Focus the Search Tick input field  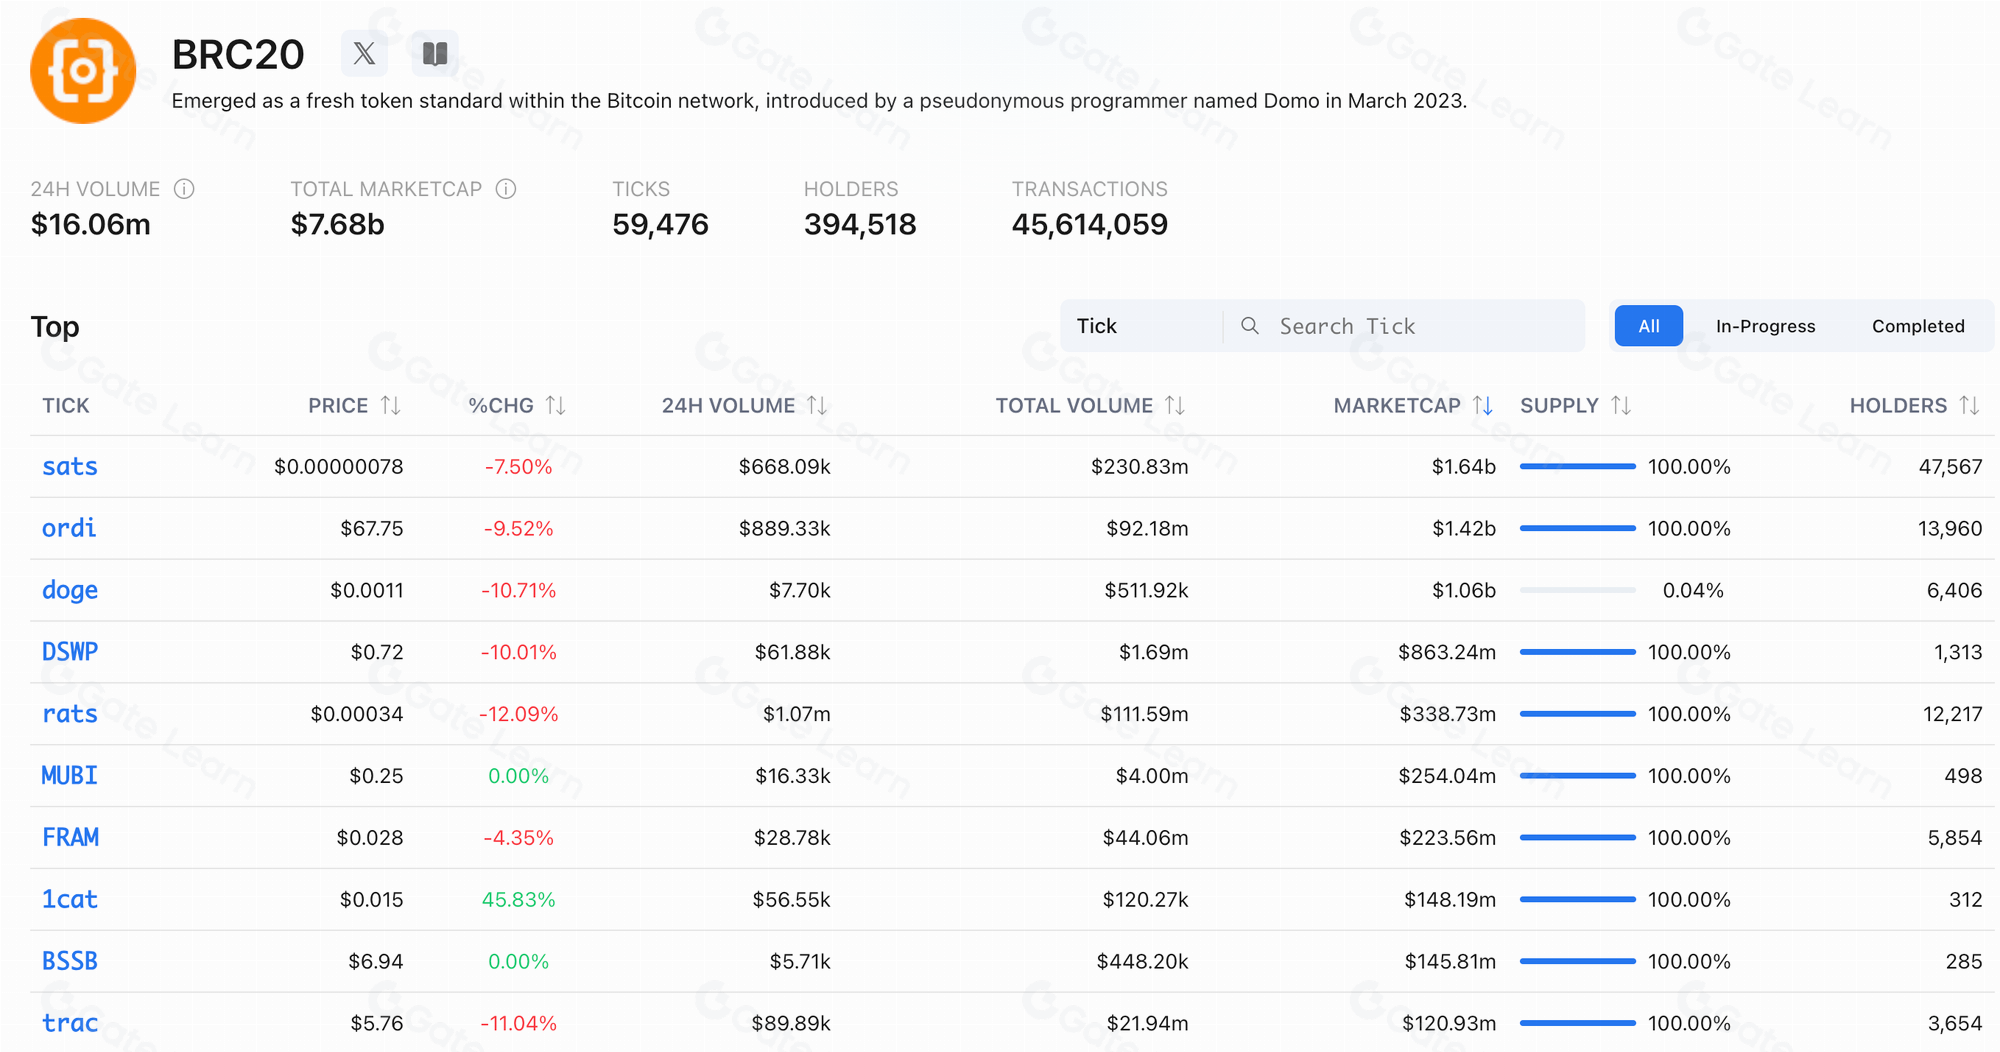pos(1420,326)
